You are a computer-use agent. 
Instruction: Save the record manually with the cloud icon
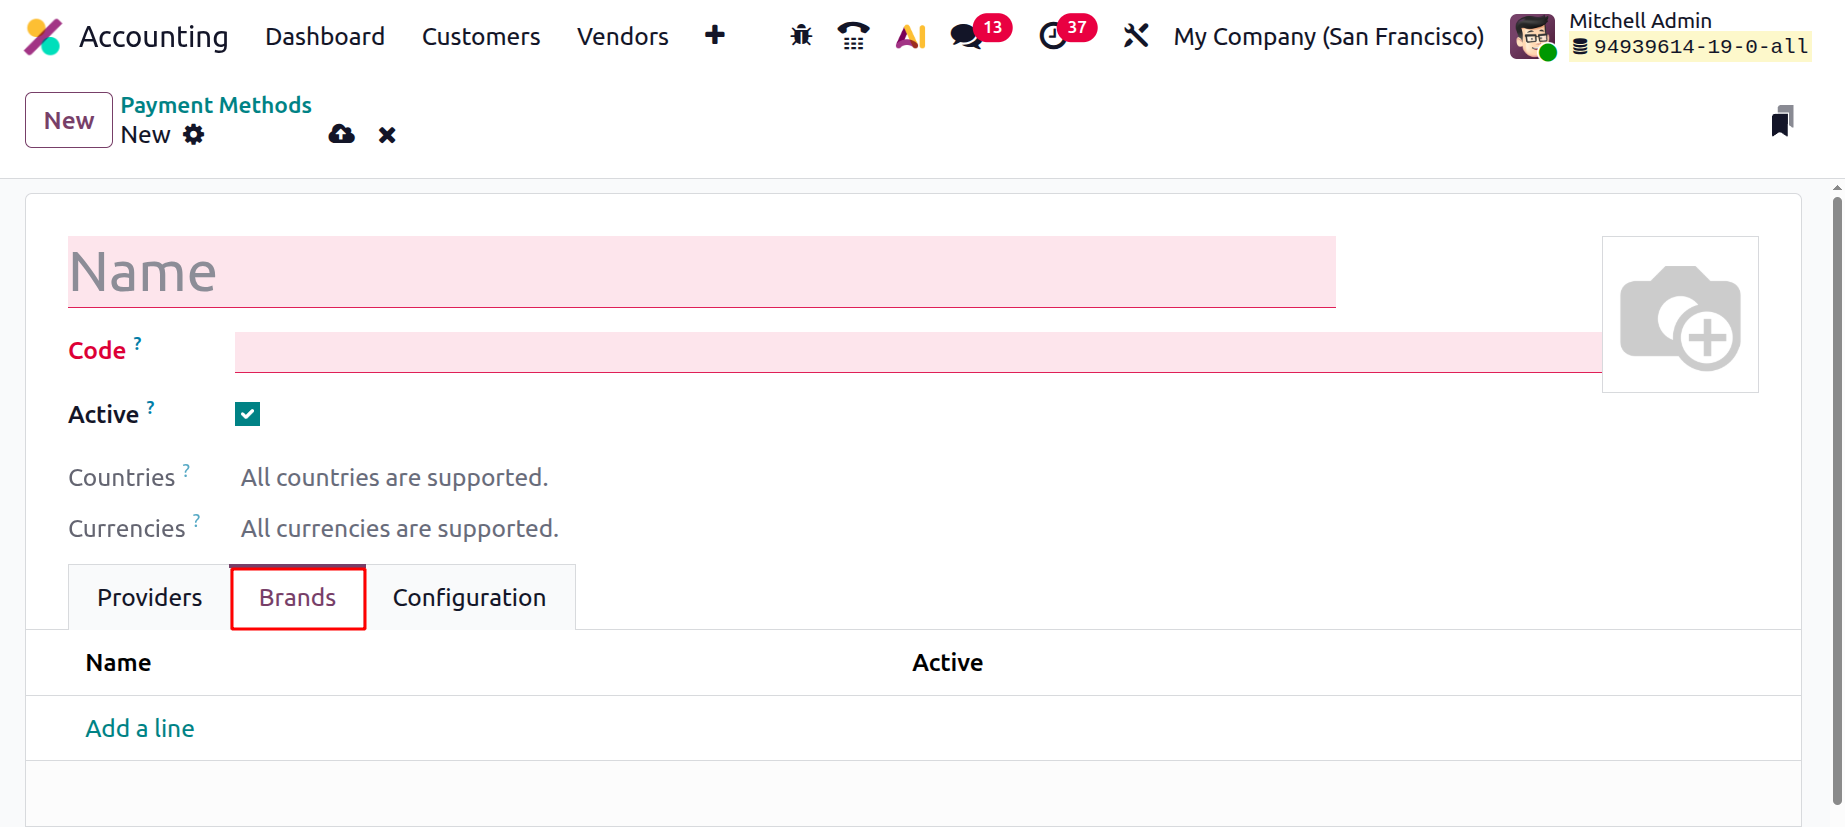click(342, 134)
